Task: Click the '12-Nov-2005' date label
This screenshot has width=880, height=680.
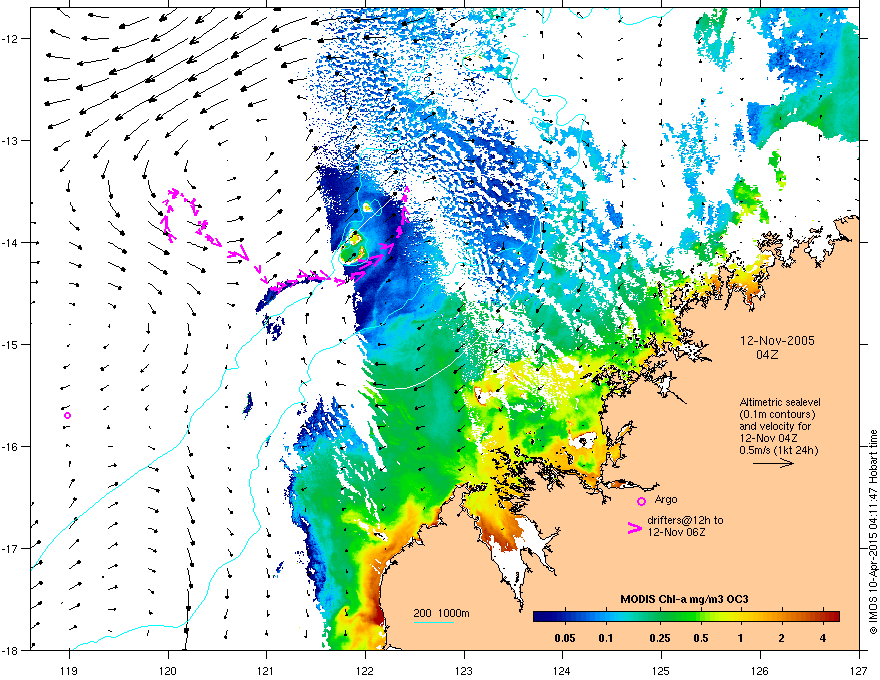Action: click(x=777, y=341)
